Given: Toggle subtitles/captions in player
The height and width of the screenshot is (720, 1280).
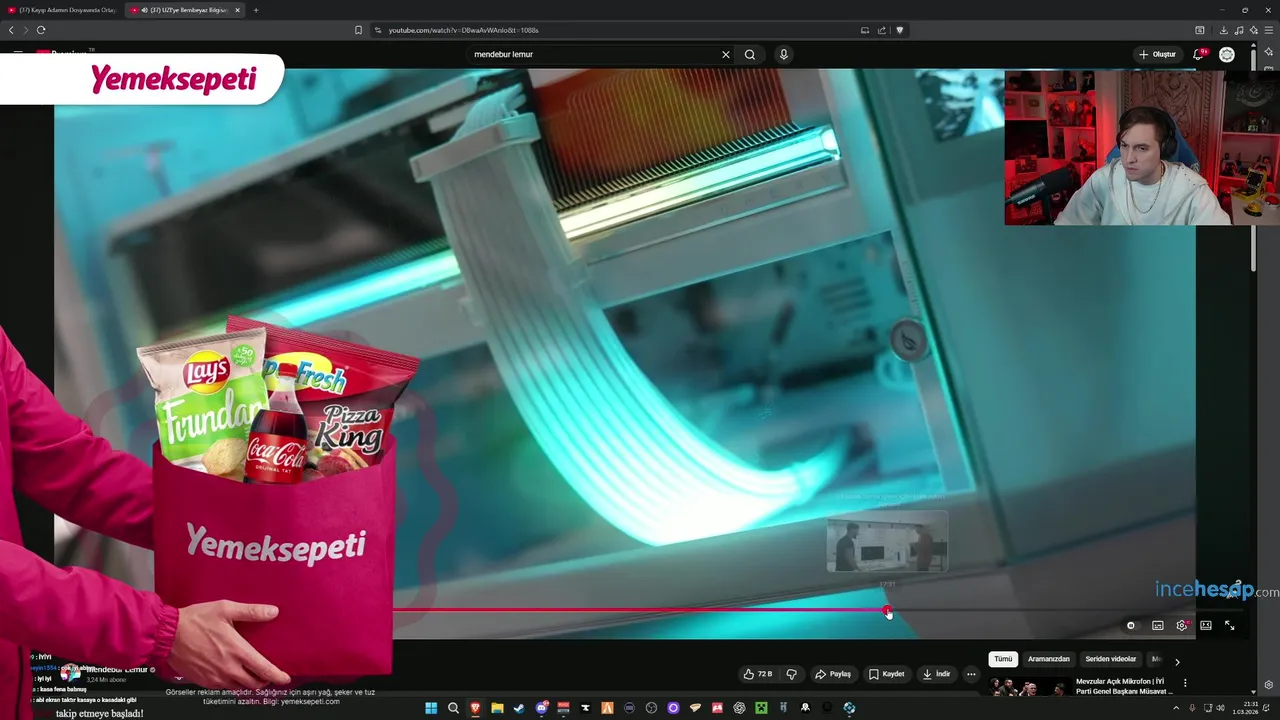Looking at the screenshot, I should [x=1158, y=626].
